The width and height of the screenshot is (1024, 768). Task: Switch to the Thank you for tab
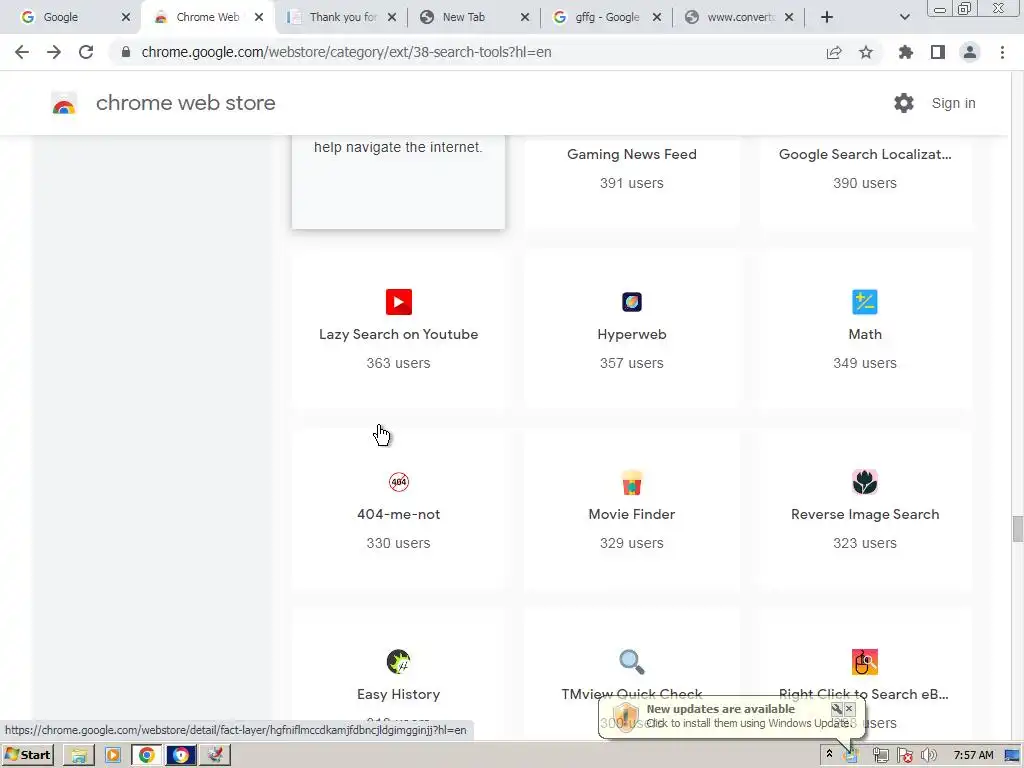point(342,17)
